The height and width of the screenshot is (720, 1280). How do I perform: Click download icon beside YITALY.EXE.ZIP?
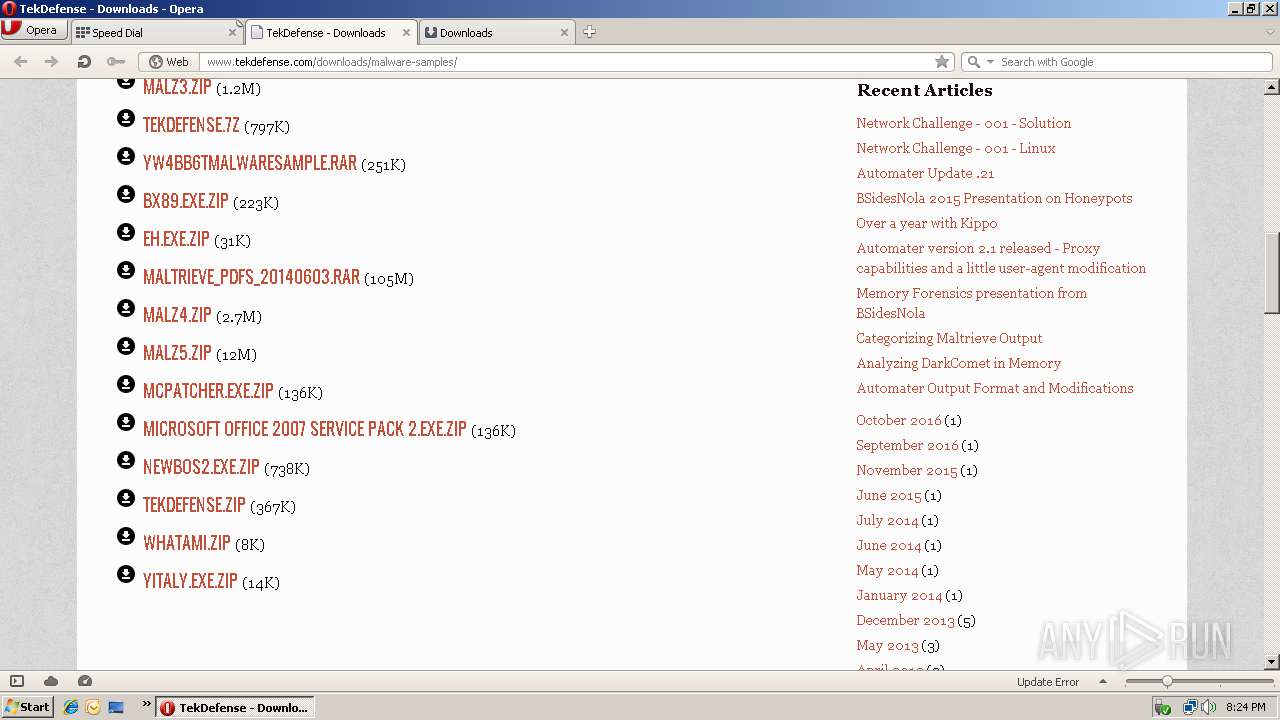126,574
